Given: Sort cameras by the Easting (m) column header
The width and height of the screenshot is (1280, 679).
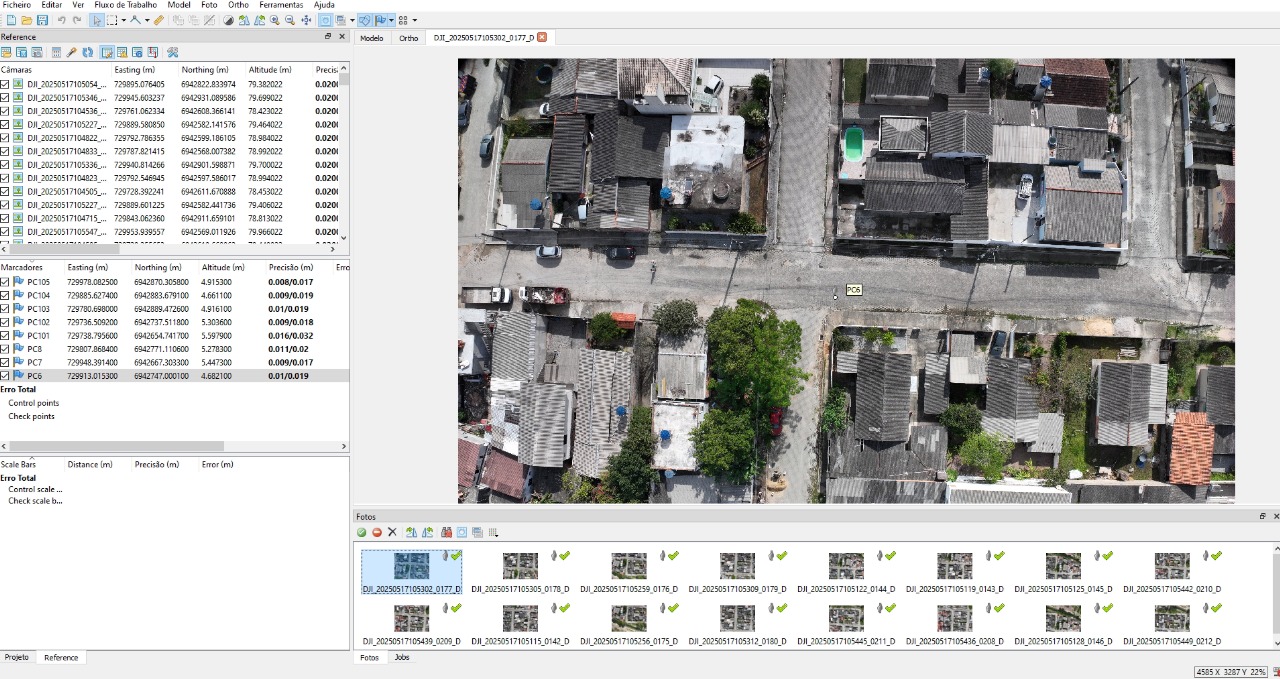Looking at the screenshot, I should click(x=134, y=70).
